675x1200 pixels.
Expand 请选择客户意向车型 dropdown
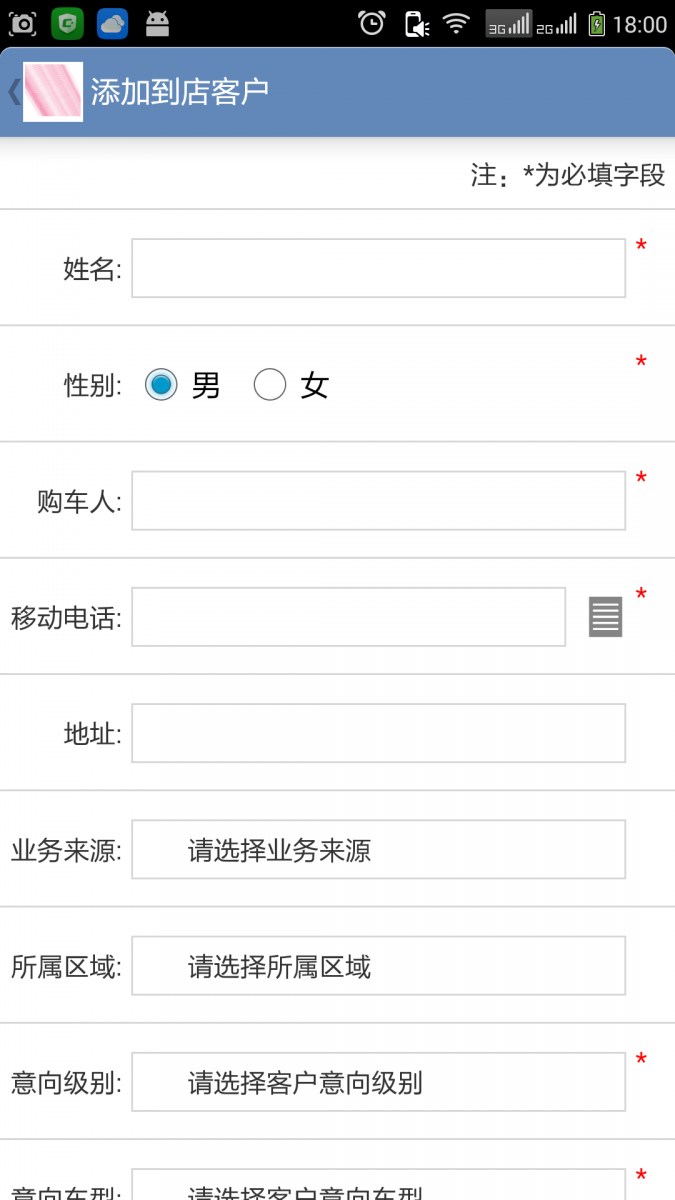click(x=378, y=1188)
